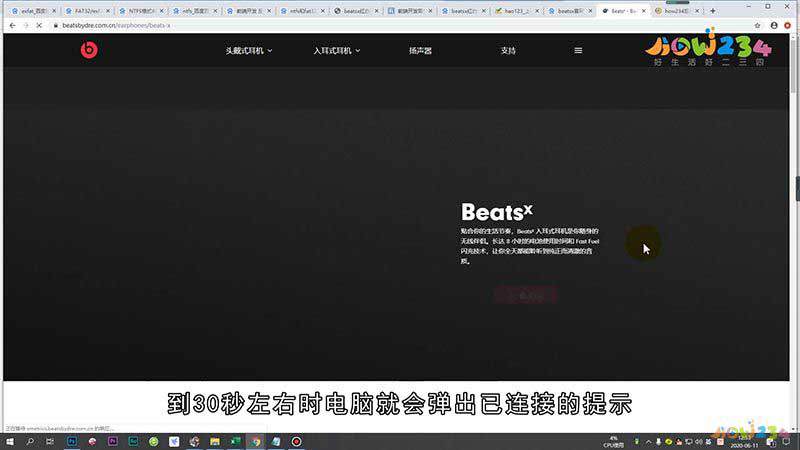The image size is (800, 450).
Task: Expand the 头戴式耳机 menu
Action: point(249,51)
